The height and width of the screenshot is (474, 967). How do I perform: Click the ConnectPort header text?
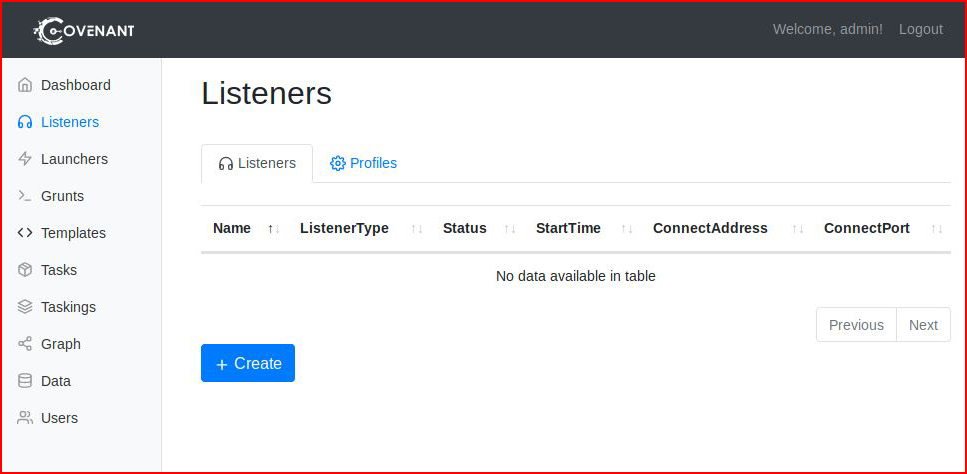point(866,228)
